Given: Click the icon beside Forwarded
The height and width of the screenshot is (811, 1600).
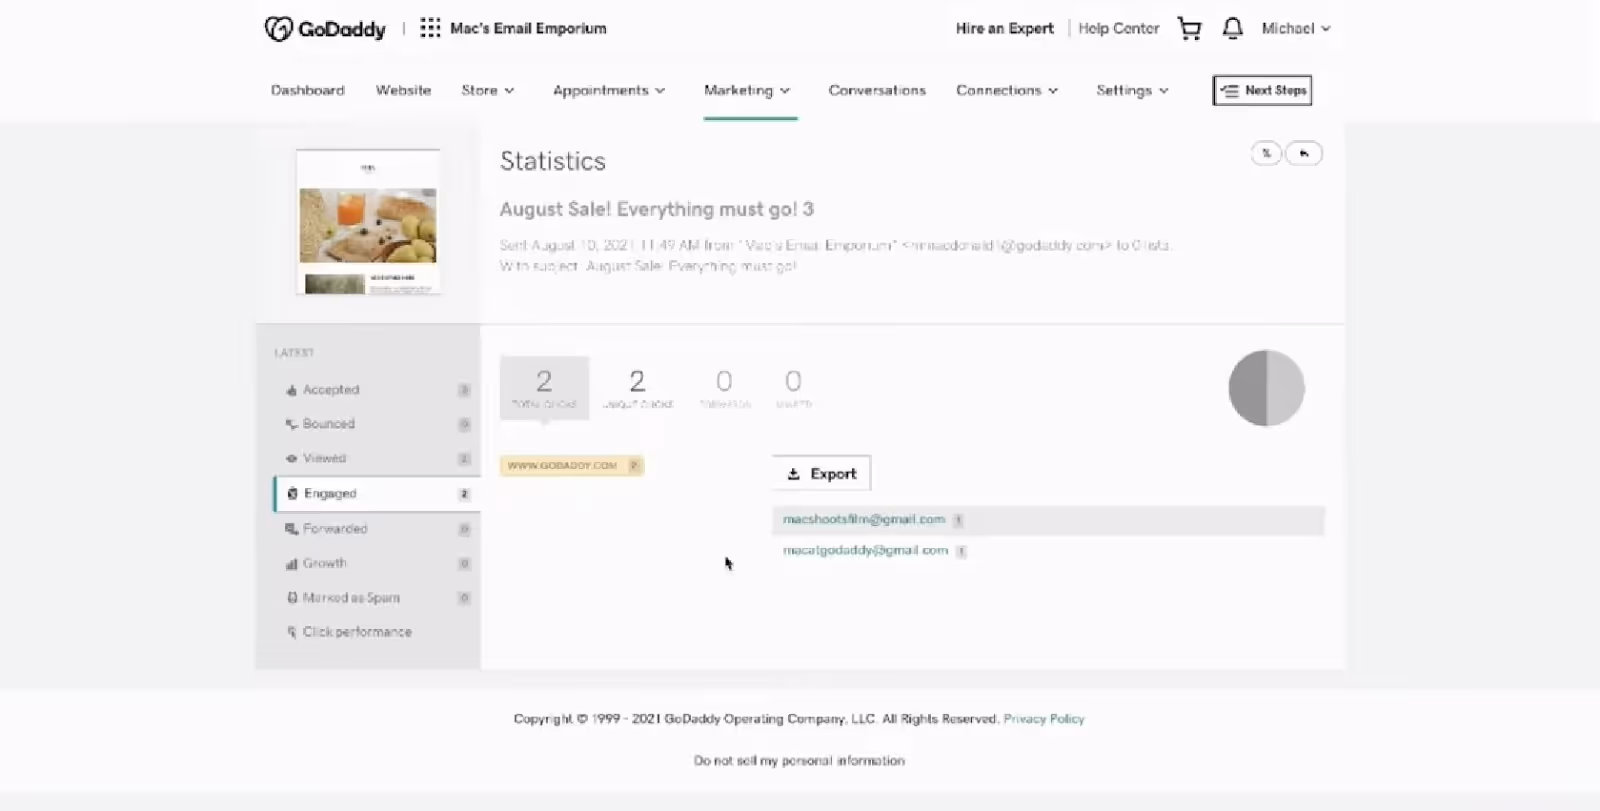Looking at the screenshot, I should click(x=291, y=529).
